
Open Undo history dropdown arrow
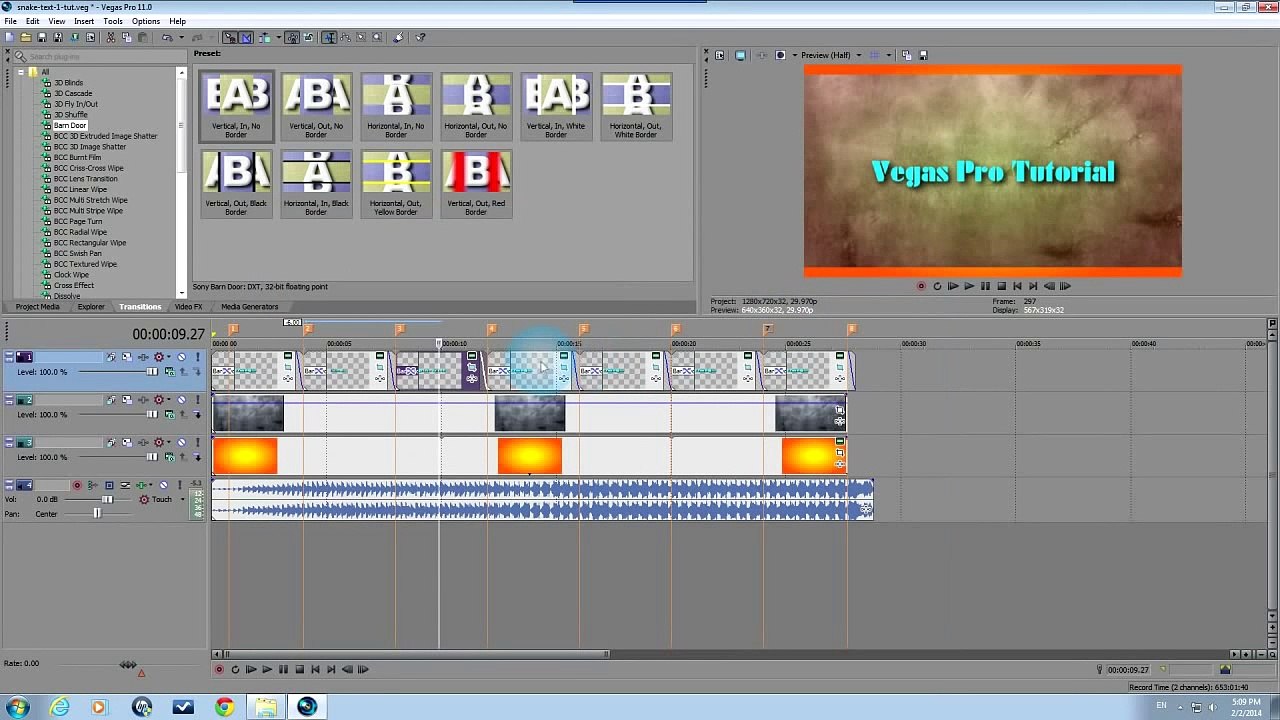coord(181,37)
